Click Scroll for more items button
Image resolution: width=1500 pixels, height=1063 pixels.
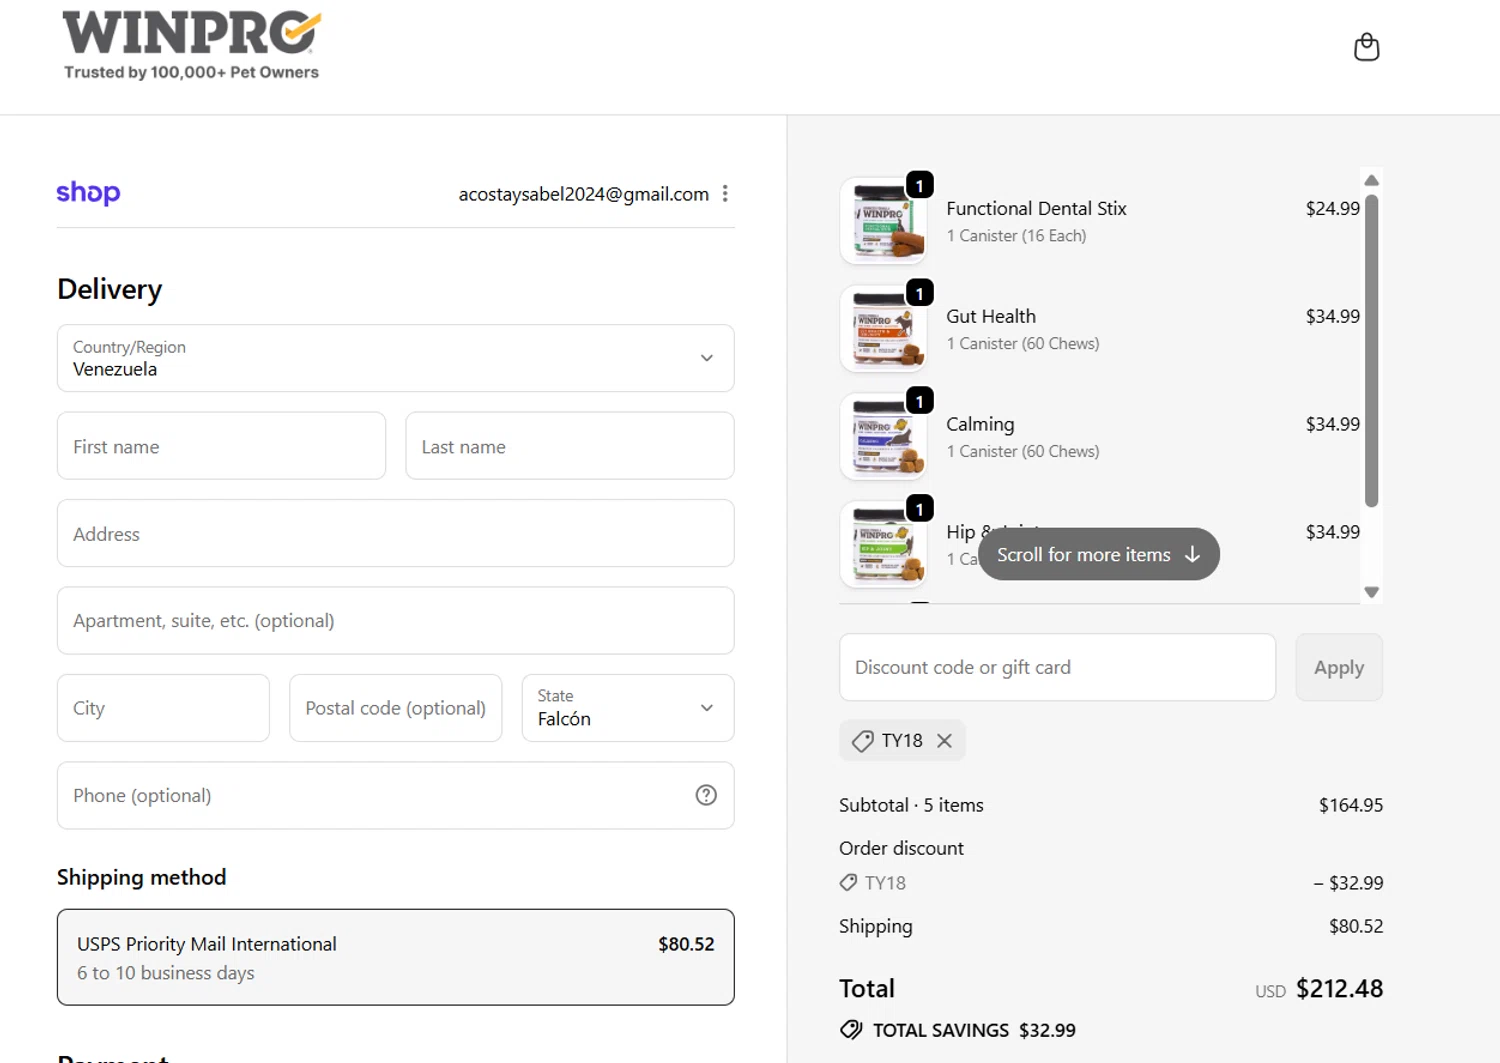pos(1098,554)
